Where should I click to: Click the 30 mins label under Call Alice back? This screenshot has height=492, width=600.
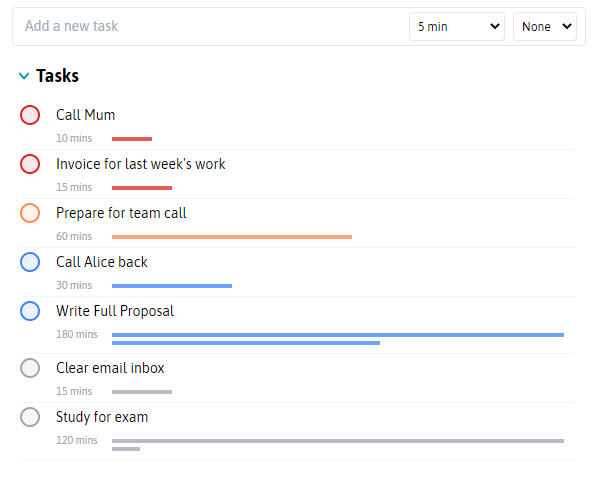coord(74,285)
